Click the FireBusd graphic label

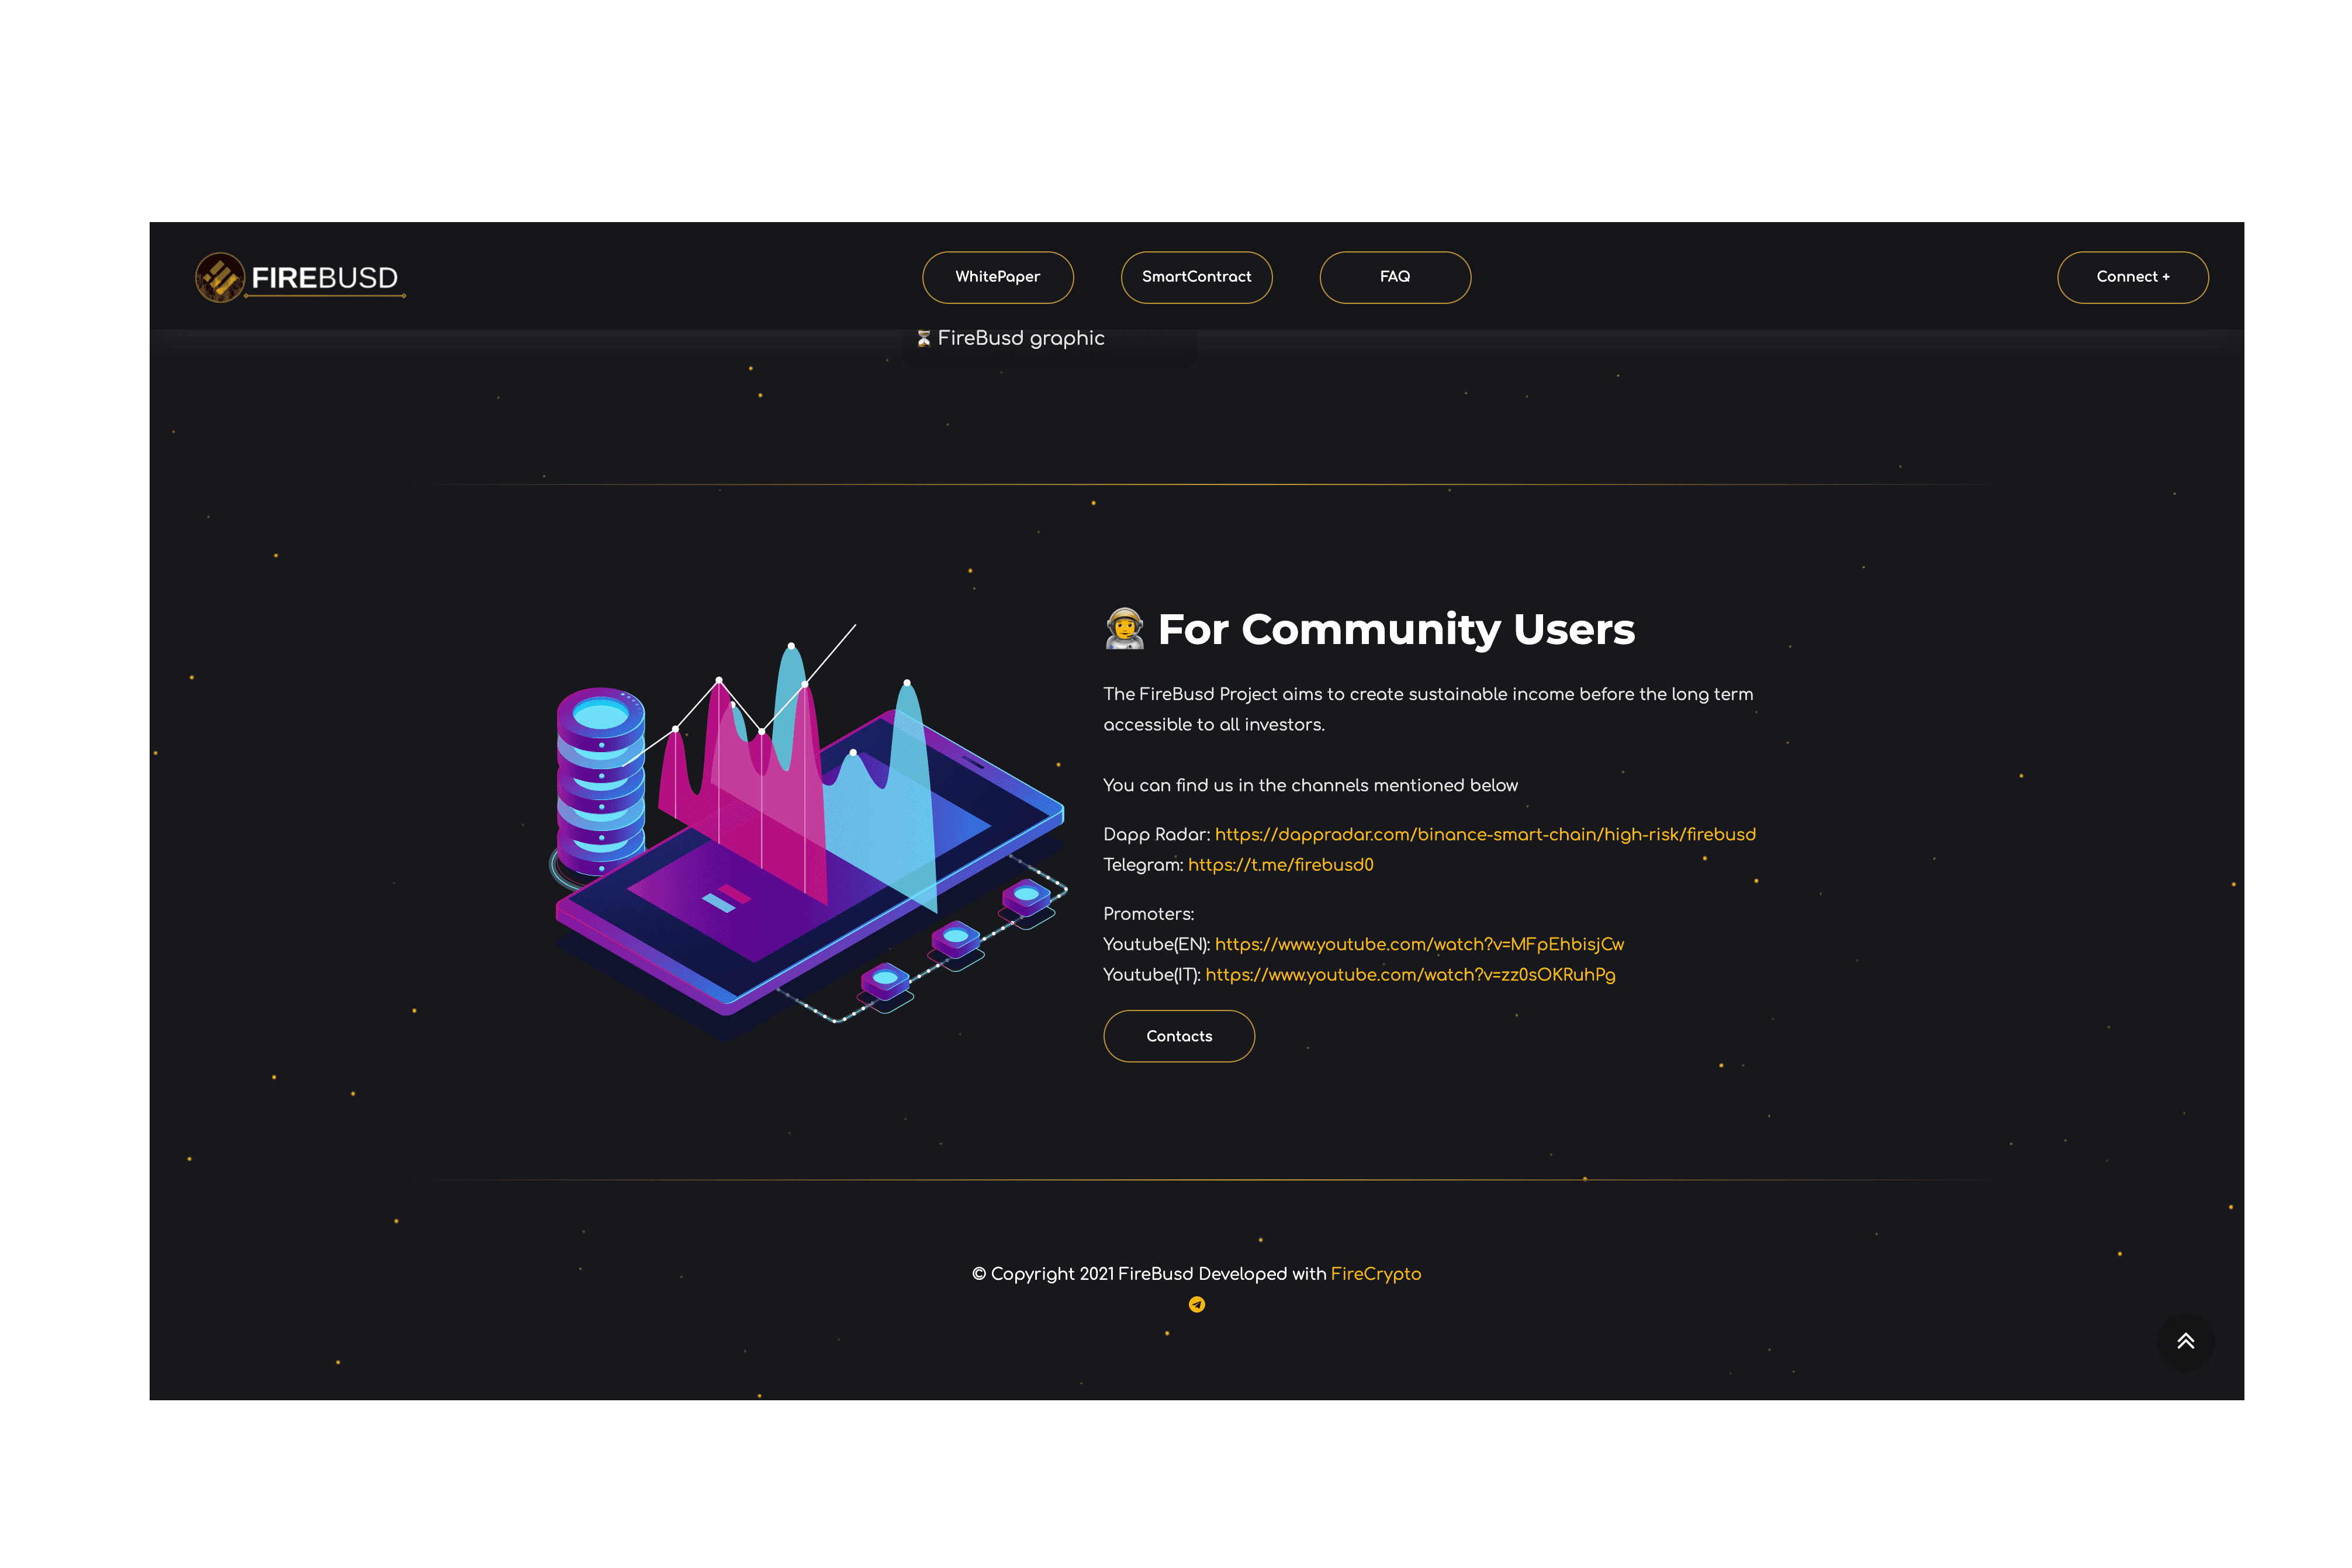point(1020,338)
